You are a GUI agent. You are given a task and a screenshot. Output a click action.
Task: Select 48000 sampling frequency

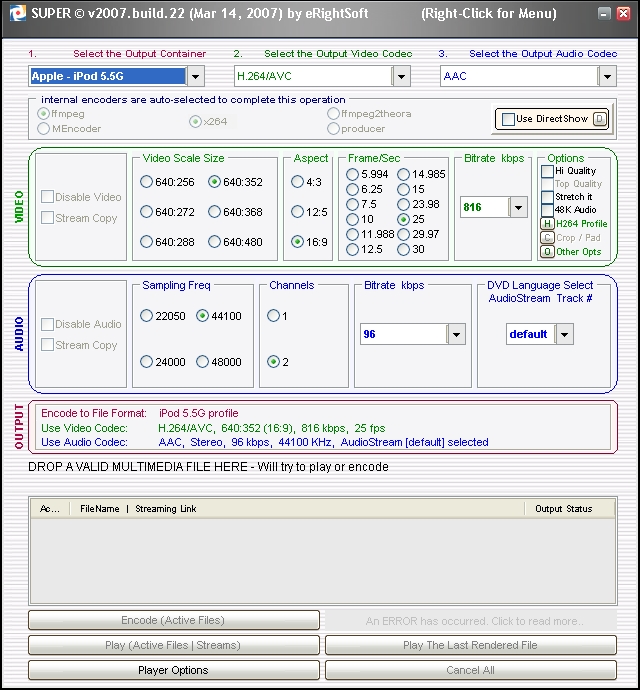[x=202, y=362]
